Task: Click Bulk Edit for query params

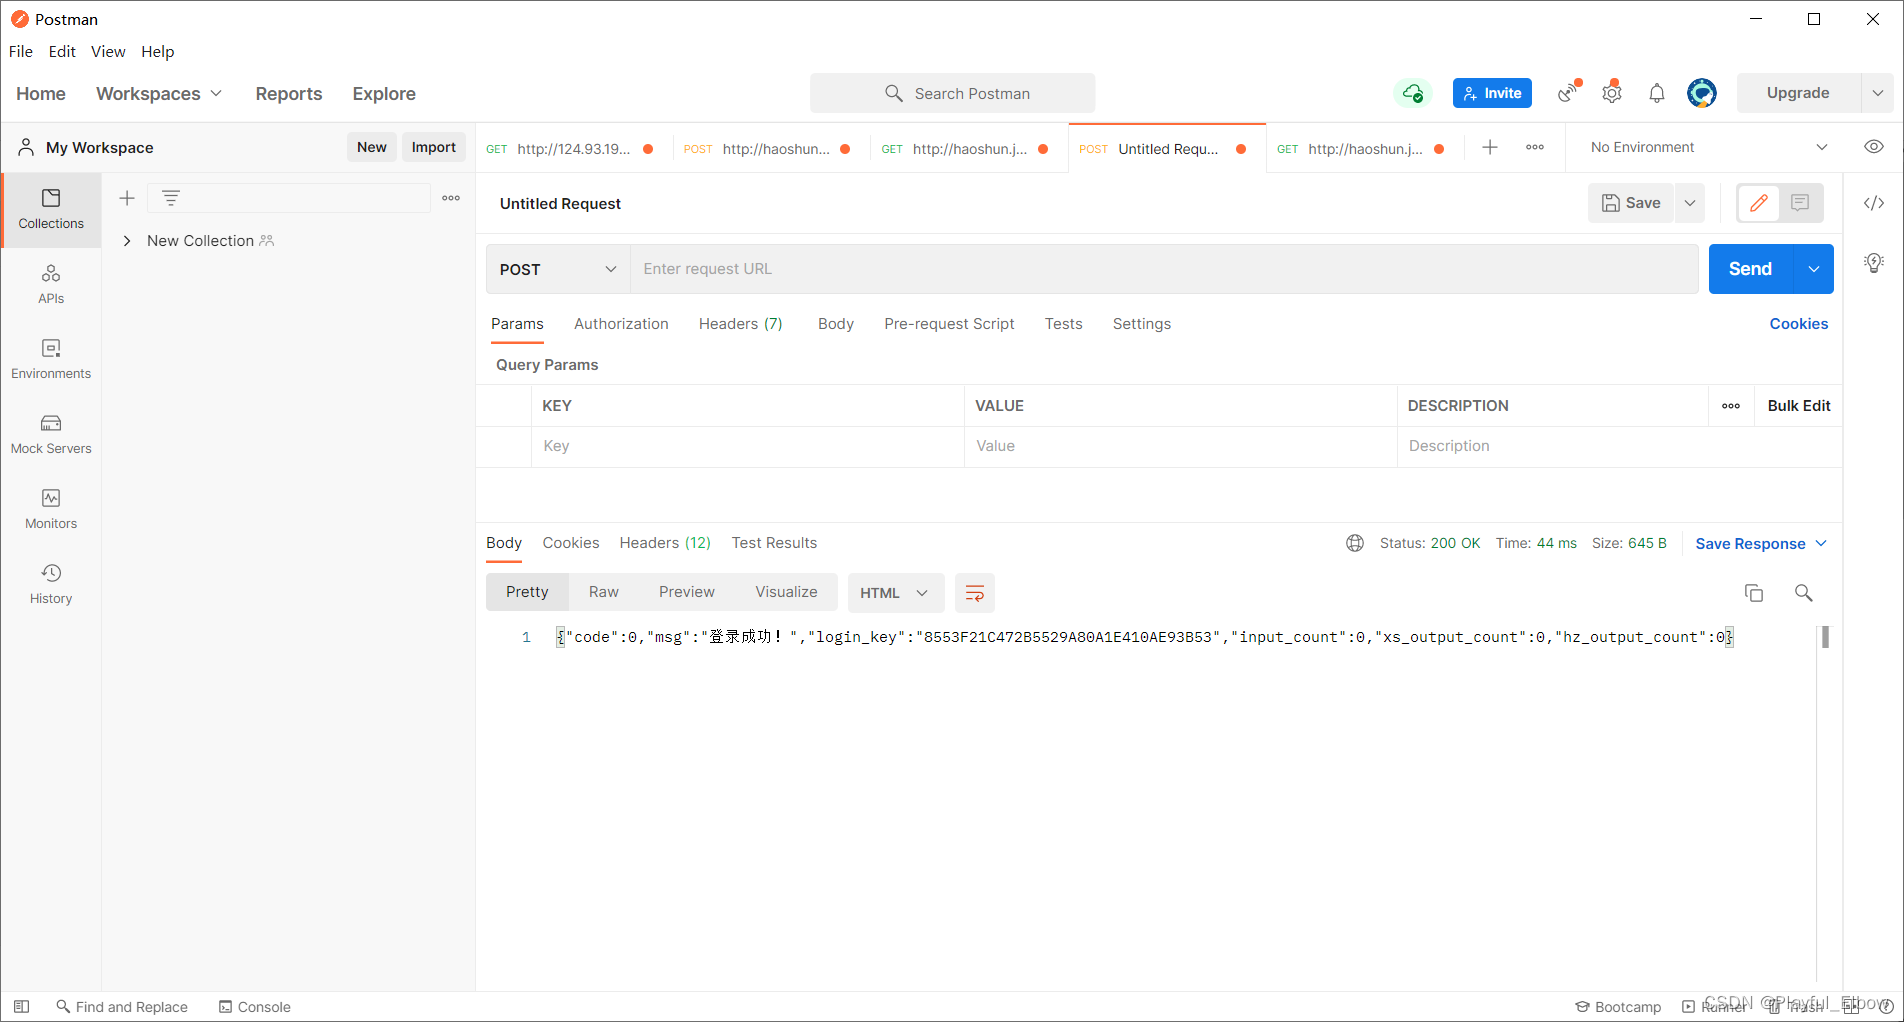Action: pos(1799,406)
